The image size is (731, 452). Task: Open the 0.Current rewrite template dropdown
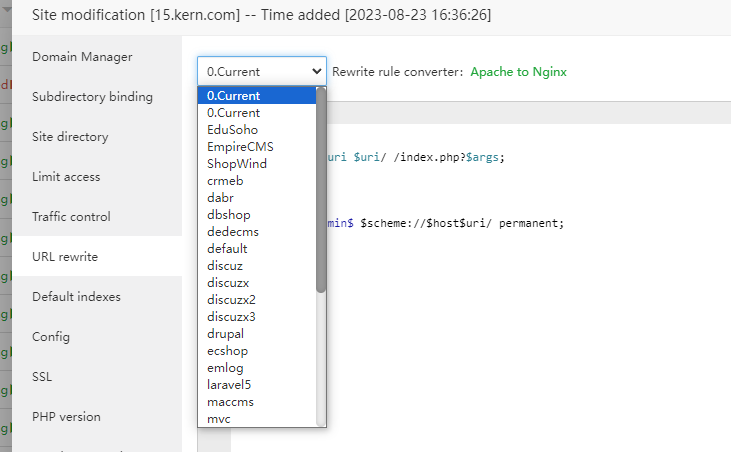(x=261, y=72)
